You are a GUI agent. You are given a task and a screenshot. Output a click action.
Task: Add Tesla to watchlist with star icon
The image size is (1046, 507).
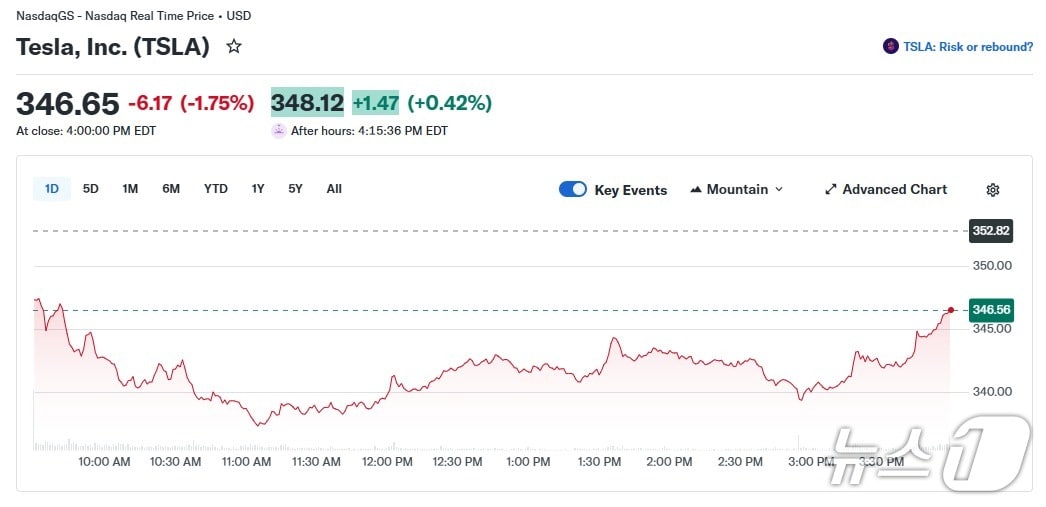234,46
